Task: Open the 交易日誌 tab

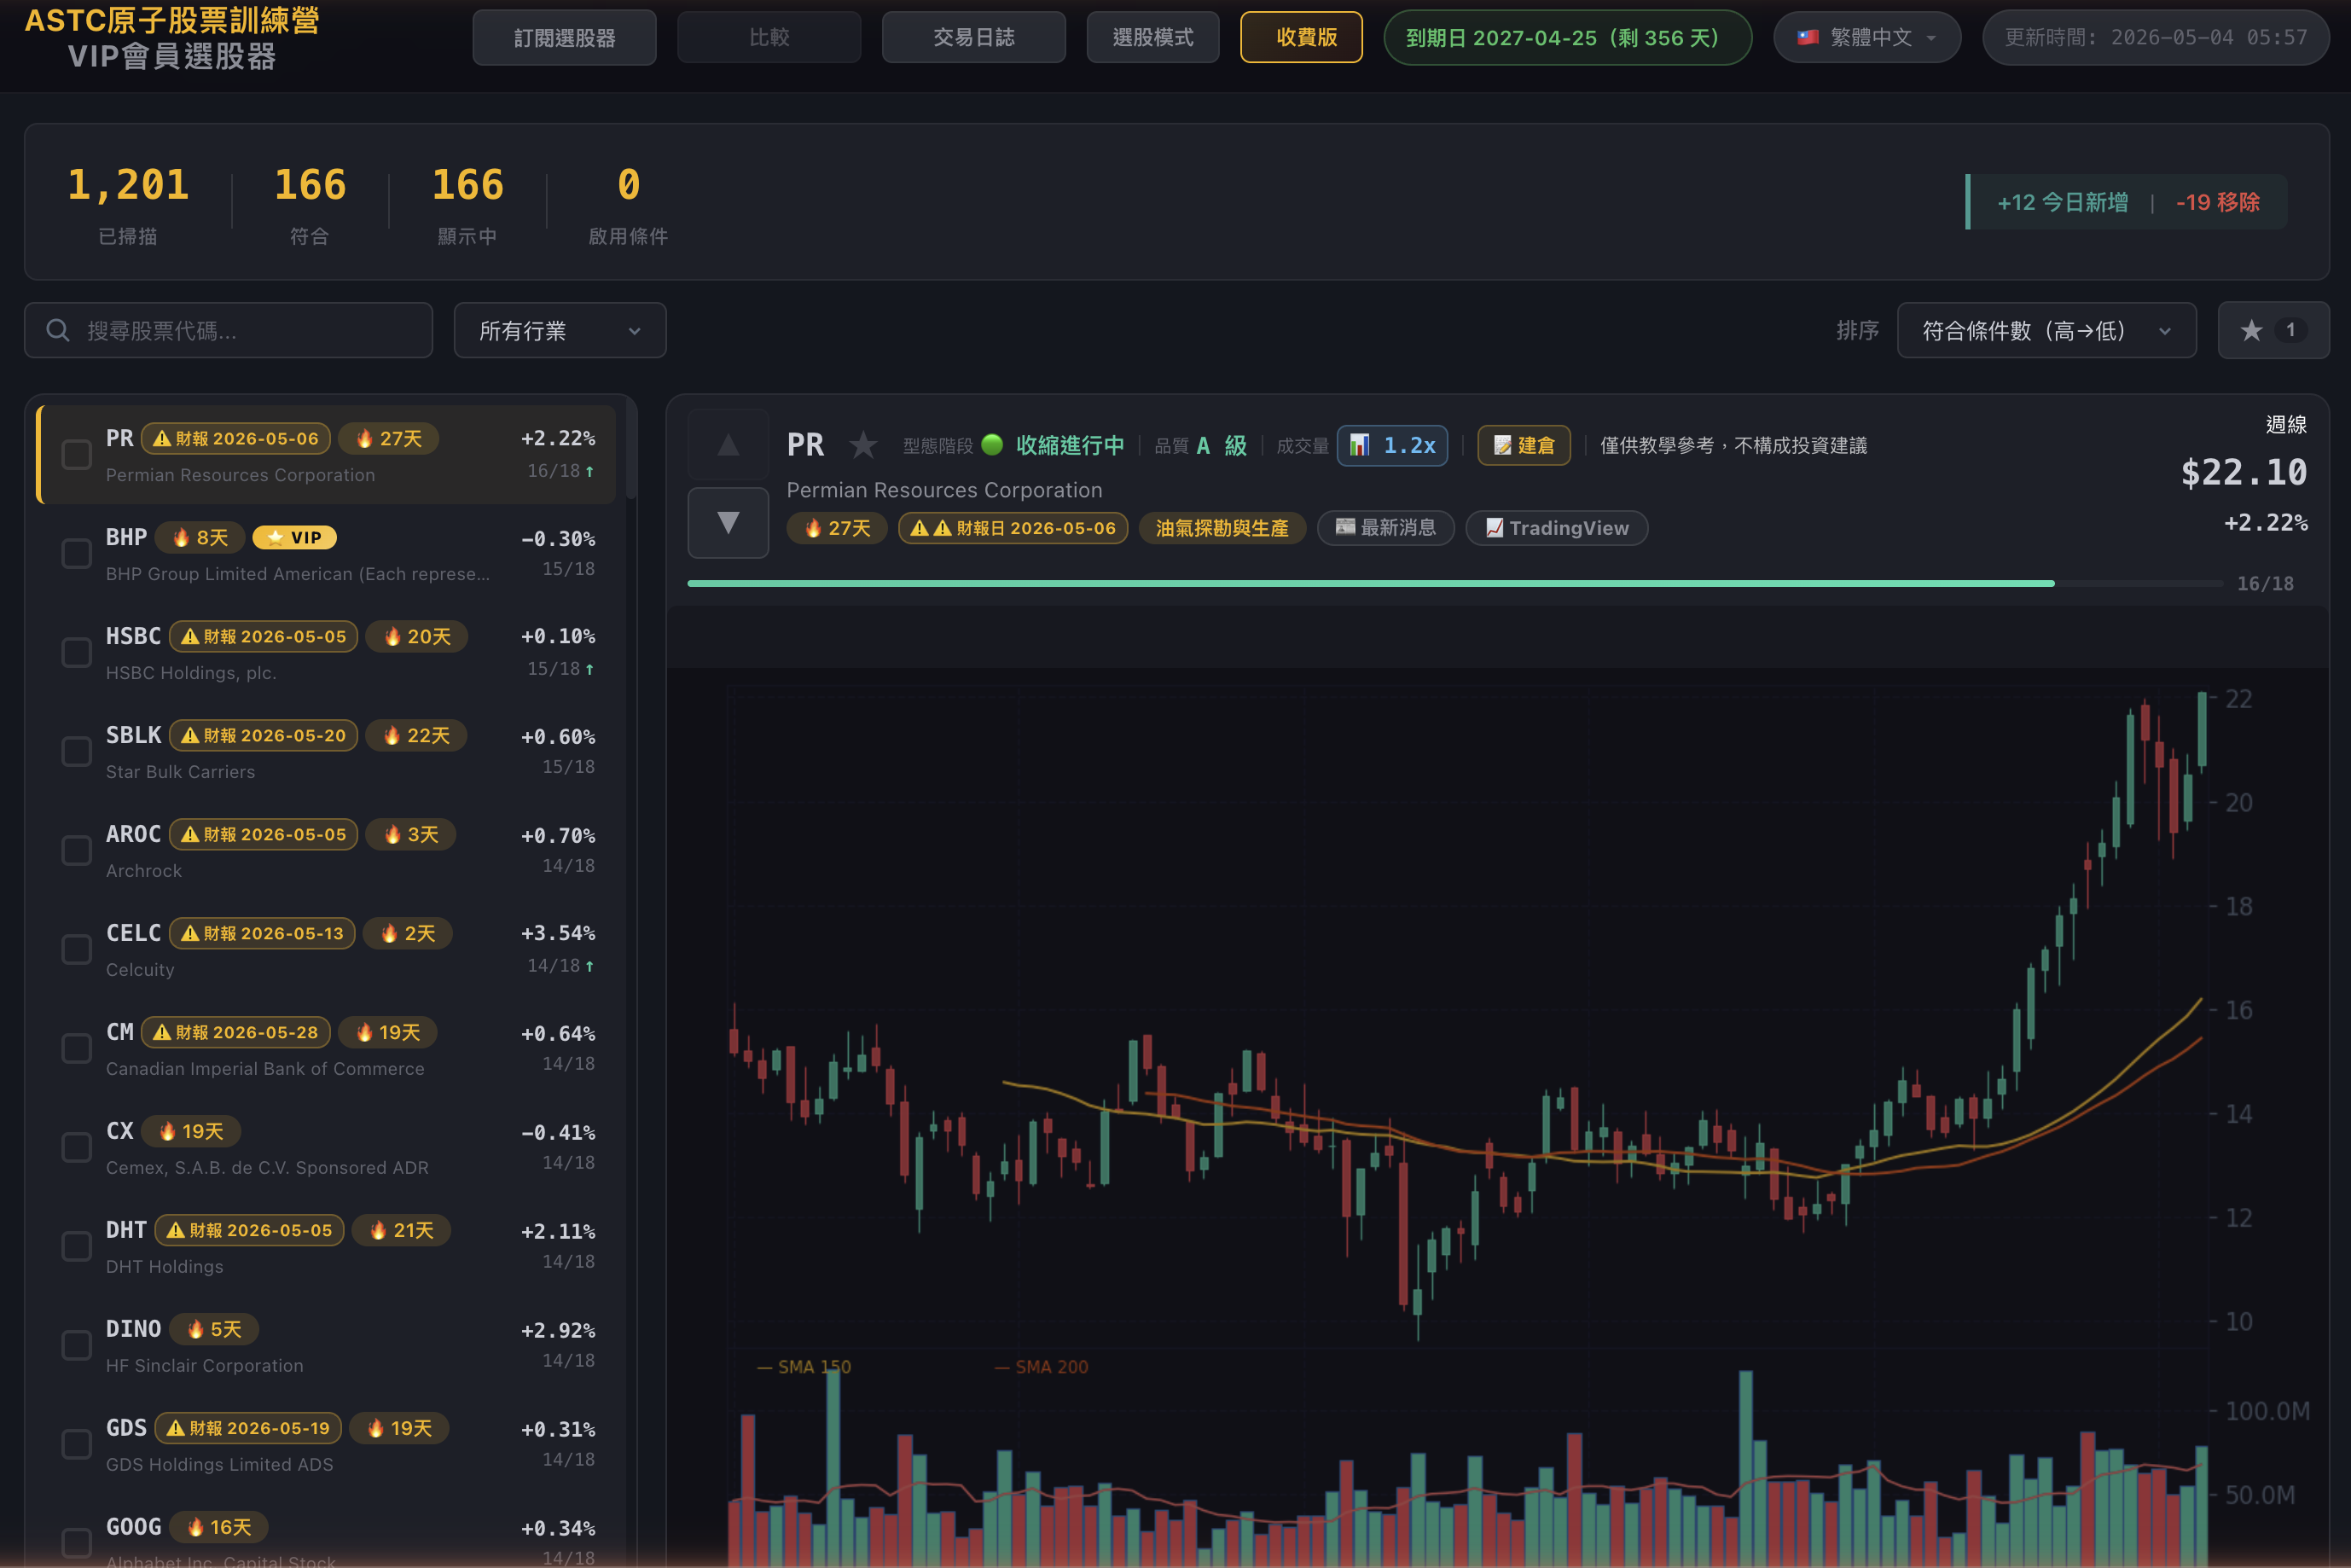Action: pyautogui.click(x=973, y=37)
